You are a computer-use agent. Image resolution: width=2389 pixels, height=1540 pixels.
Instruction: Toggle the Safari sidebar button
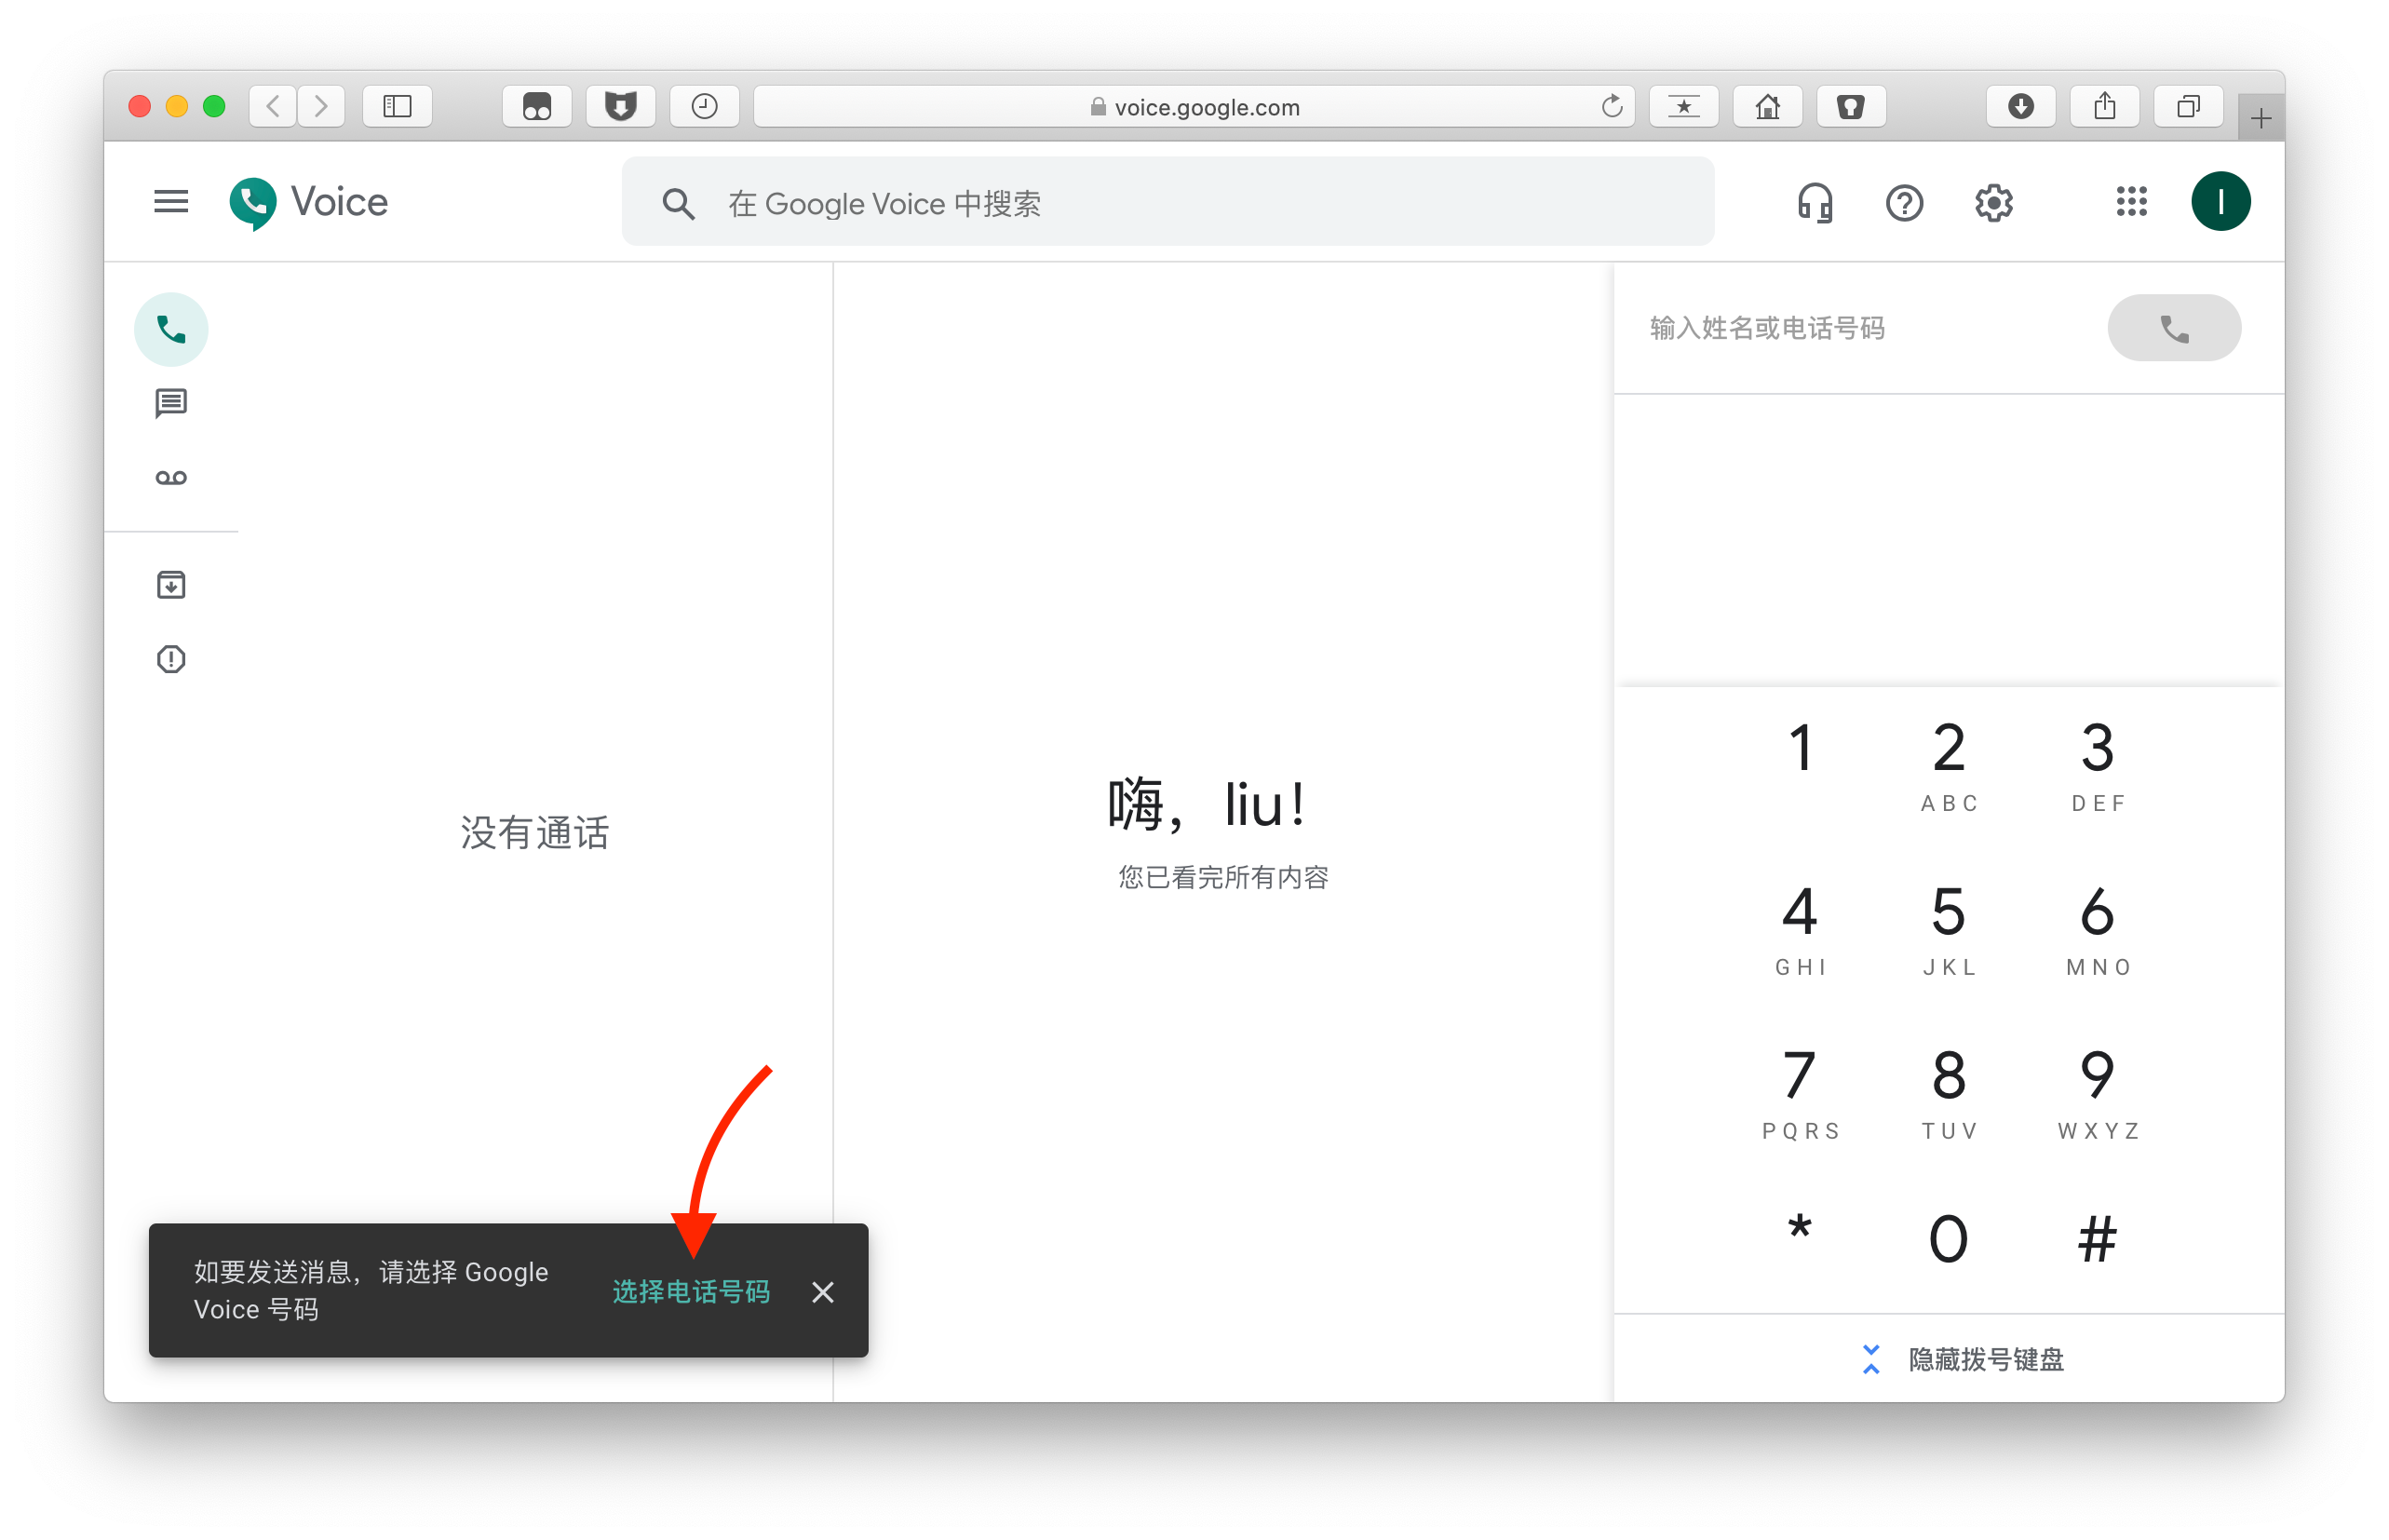(397, 106)
